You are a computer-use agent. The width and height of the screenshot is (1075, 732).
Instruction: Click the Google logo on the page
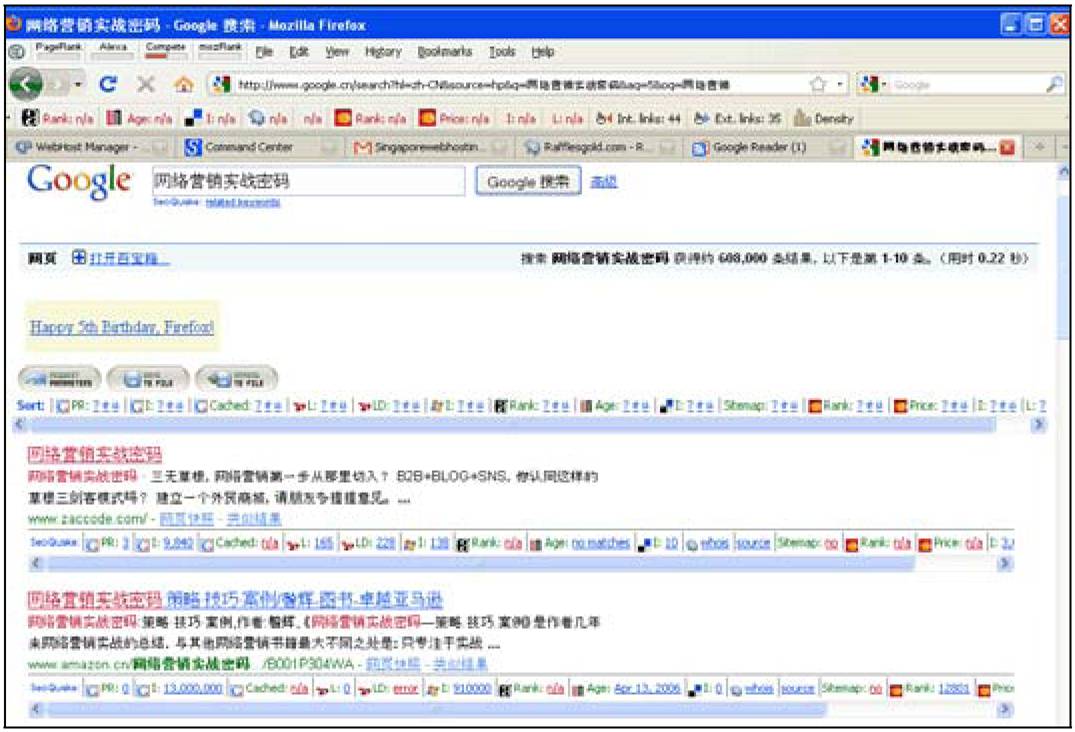tap(78, 182)
